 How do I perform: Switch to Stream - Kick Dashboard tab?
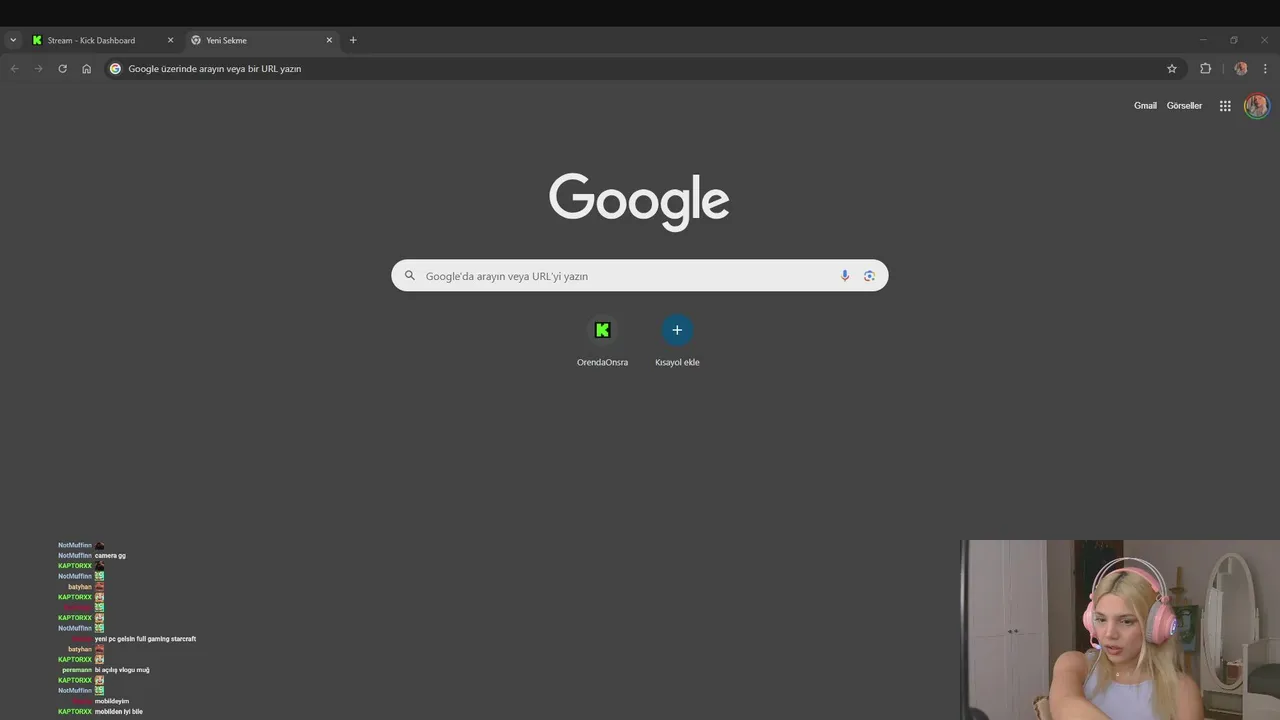click(x=103, y=40)
